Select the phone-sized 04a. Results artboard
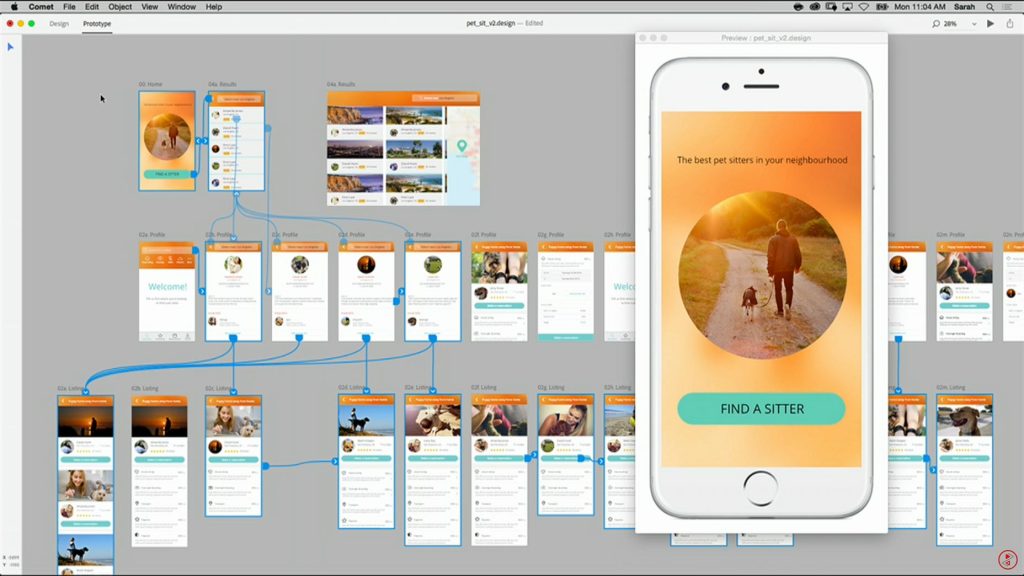 [x=236, y=141]
